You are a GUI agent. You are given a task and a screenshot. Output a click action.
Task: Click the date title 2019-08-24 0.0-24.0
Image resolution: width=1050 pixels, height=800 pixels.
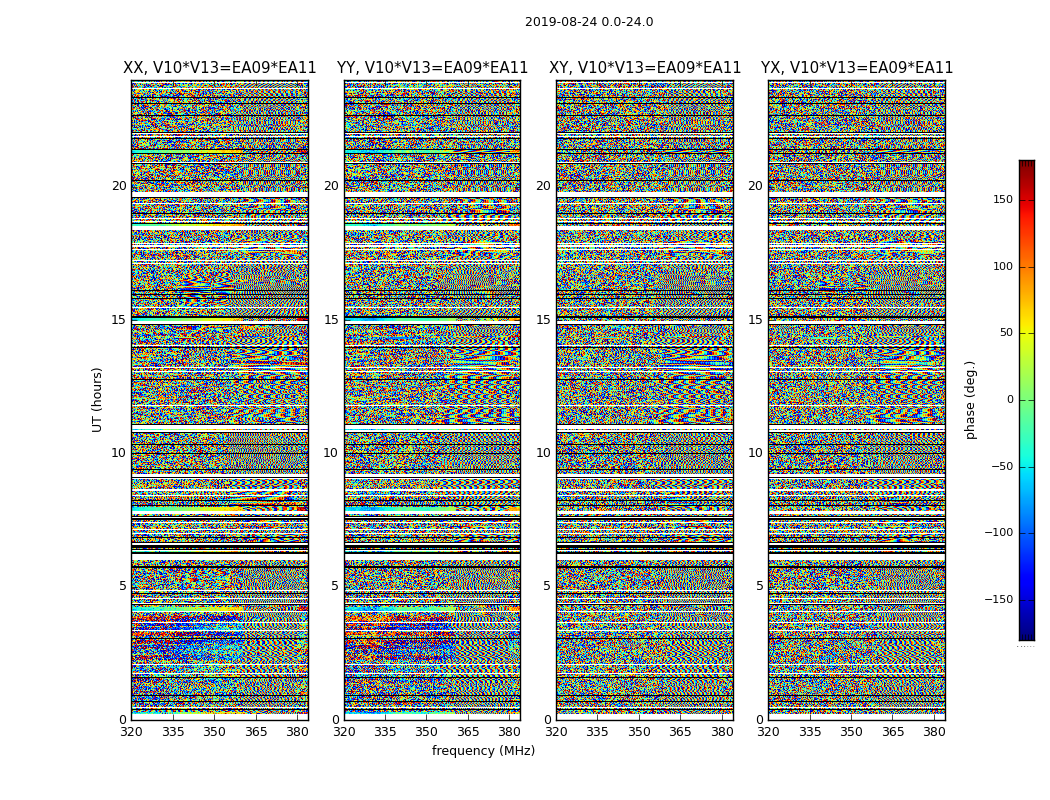(589, 22)
